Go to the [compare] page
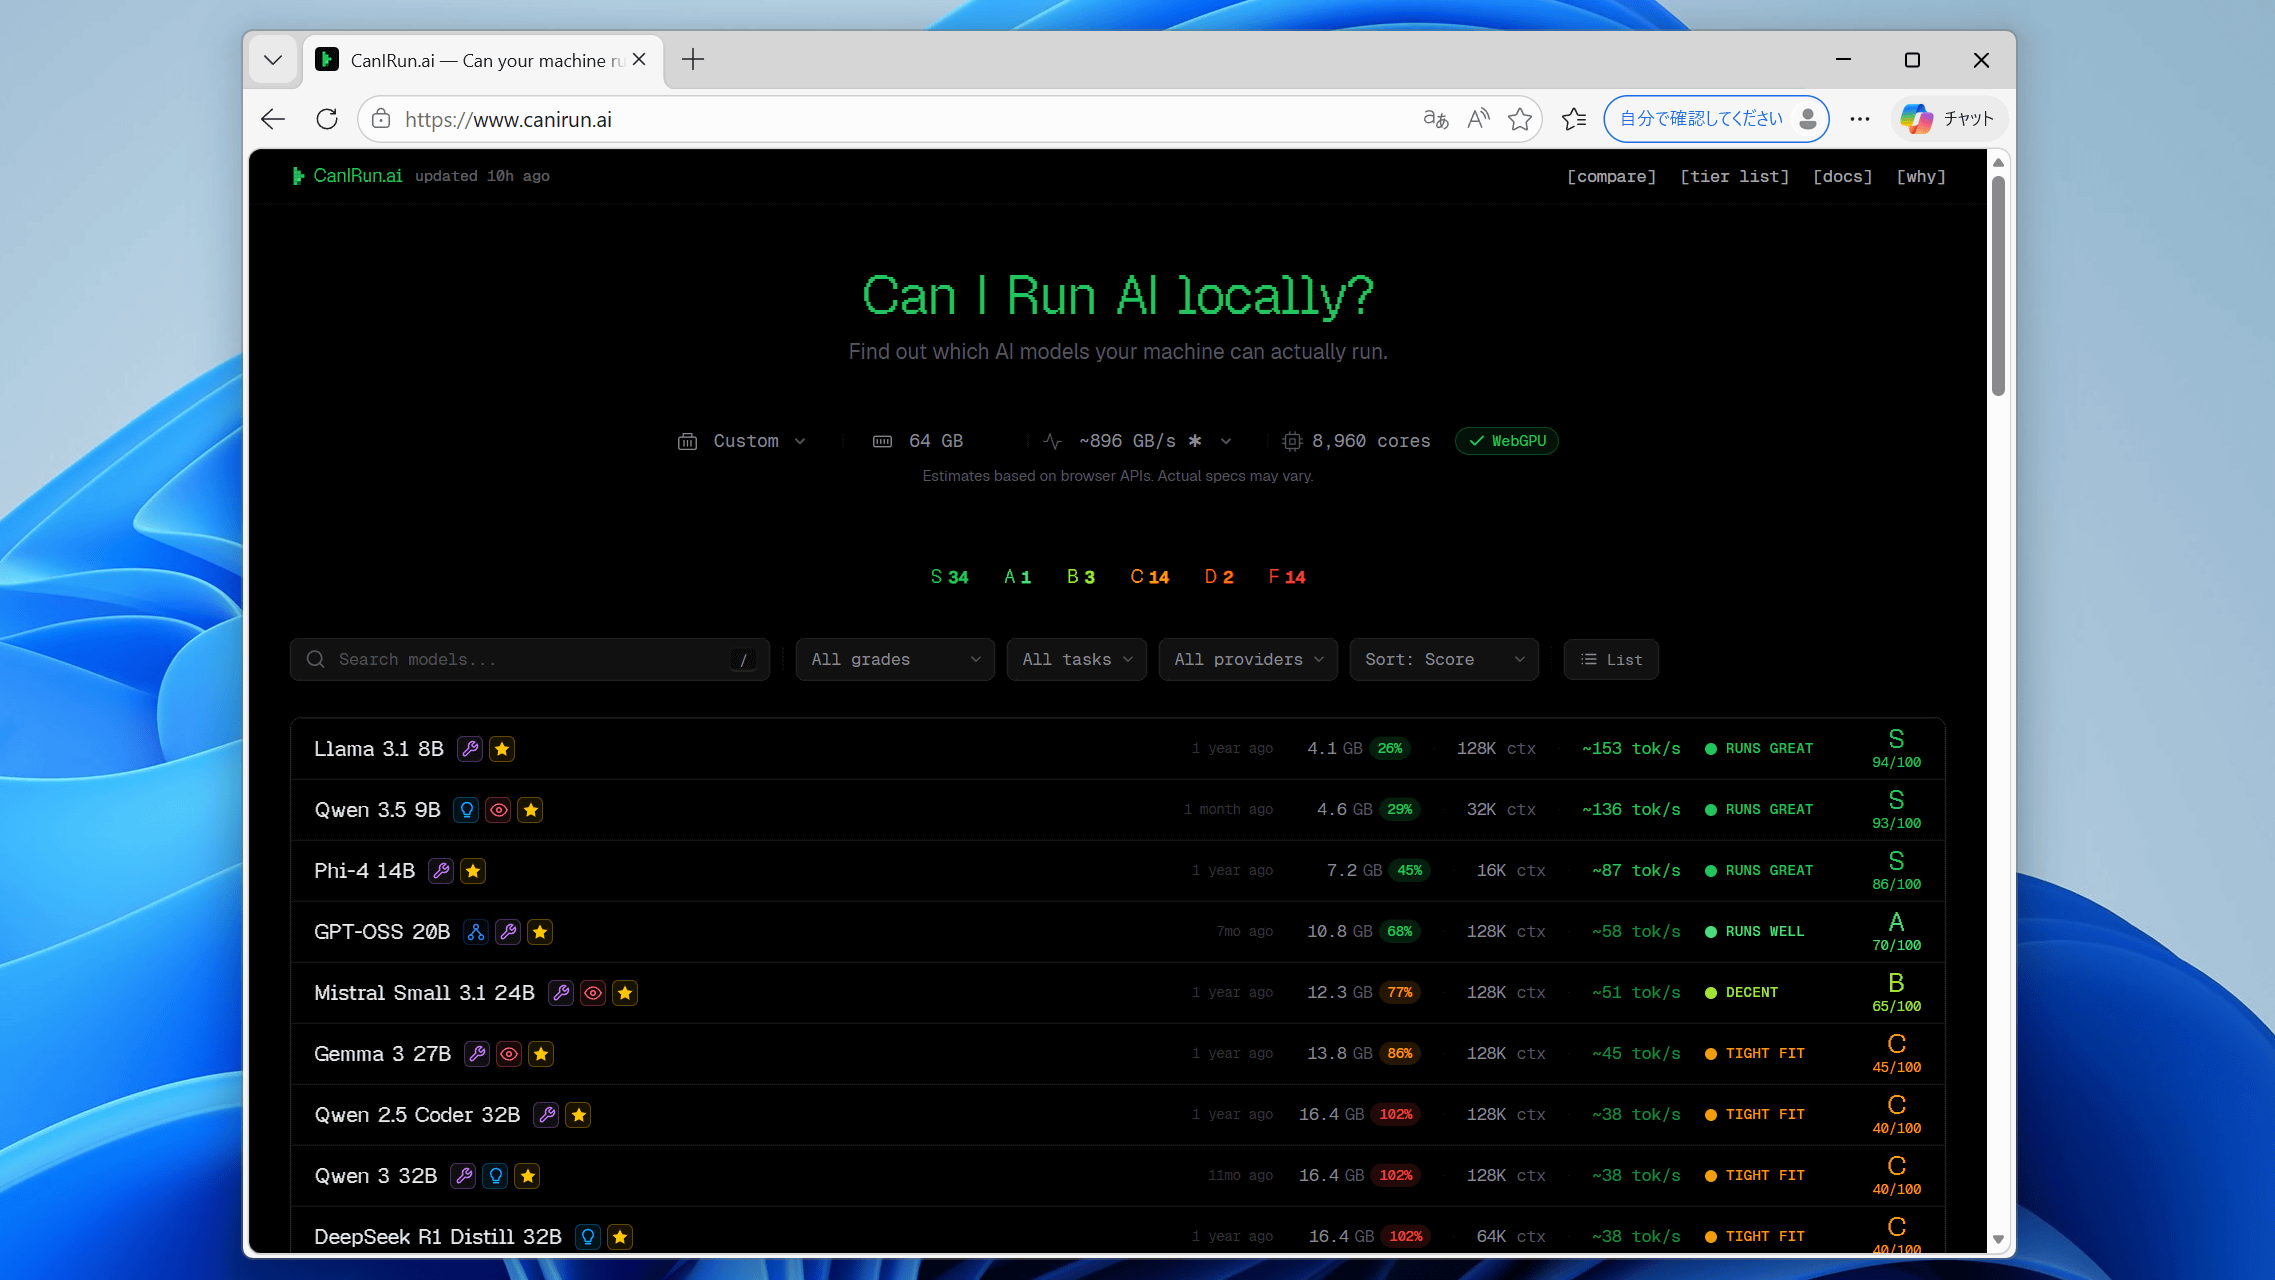Viewport: 2275px width, 1280px height. (1611, 177)
